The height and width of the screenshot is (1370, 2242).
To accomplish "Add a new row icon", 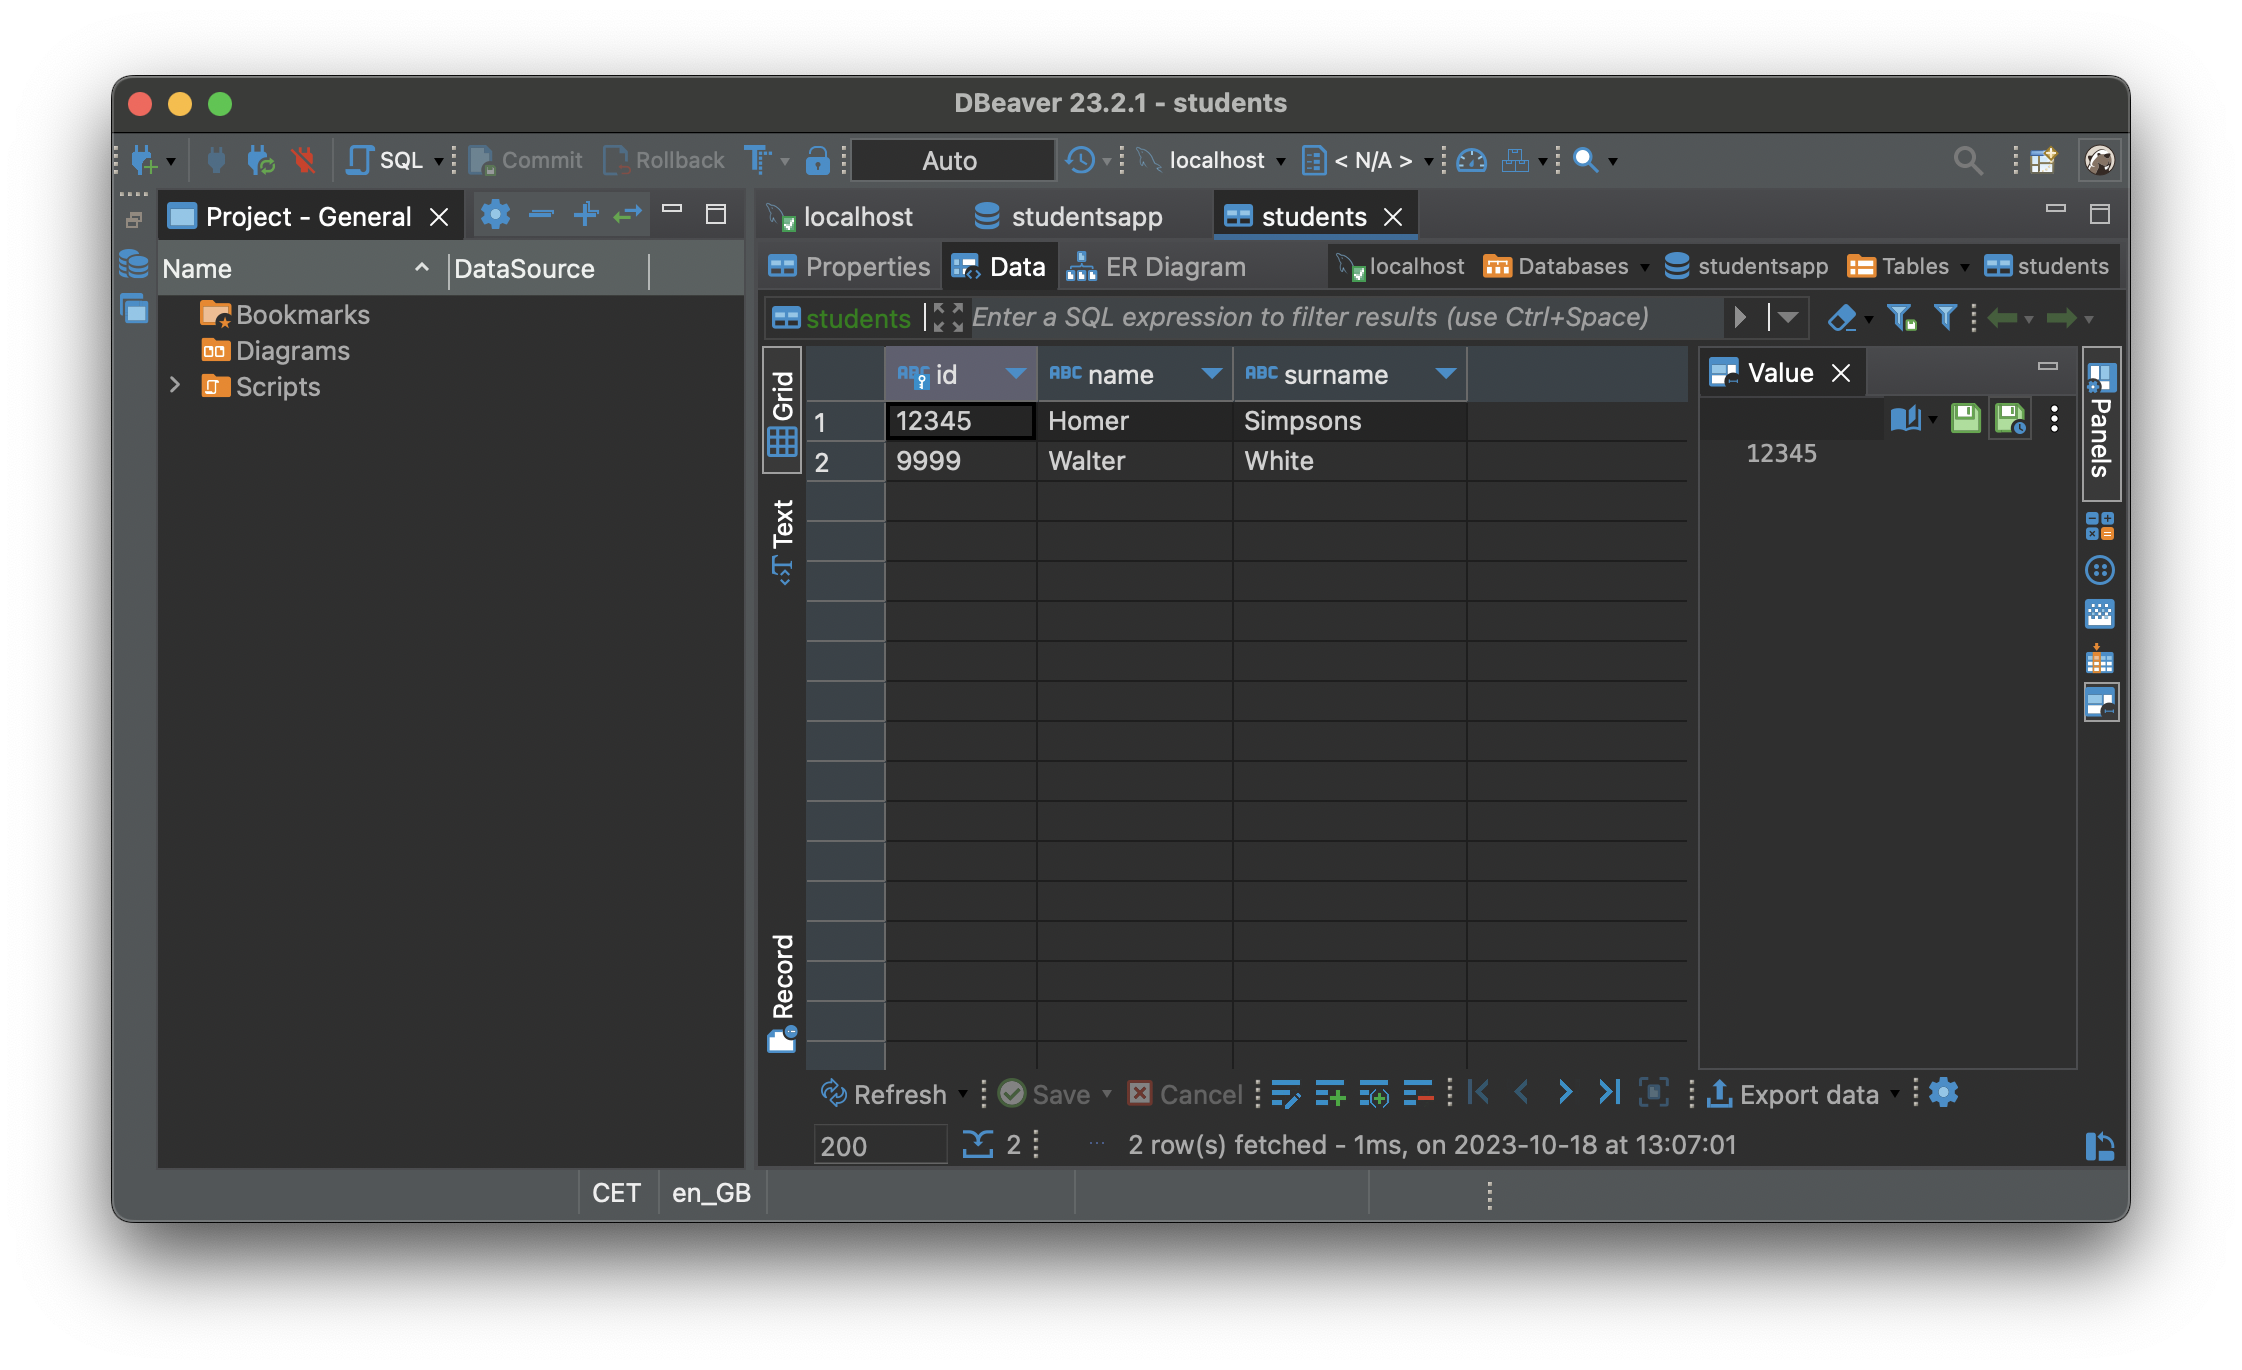I will [x=1330, y=1094].
